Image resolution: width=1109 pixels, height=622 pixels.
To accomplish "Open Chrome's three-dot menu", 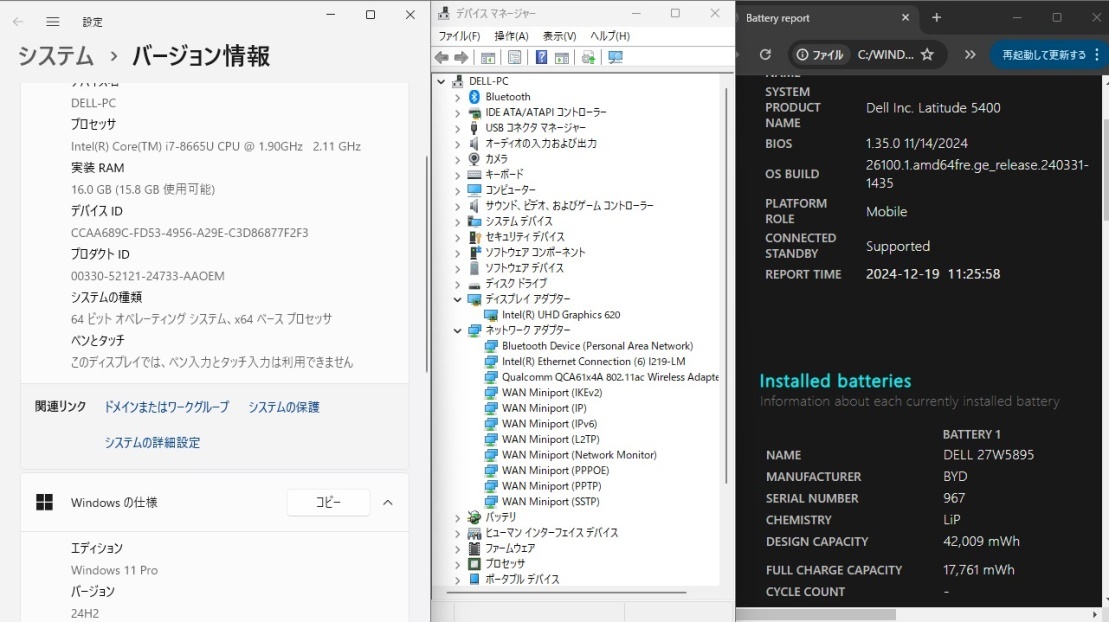I will pyautogui.click(x=1096, y=56).
